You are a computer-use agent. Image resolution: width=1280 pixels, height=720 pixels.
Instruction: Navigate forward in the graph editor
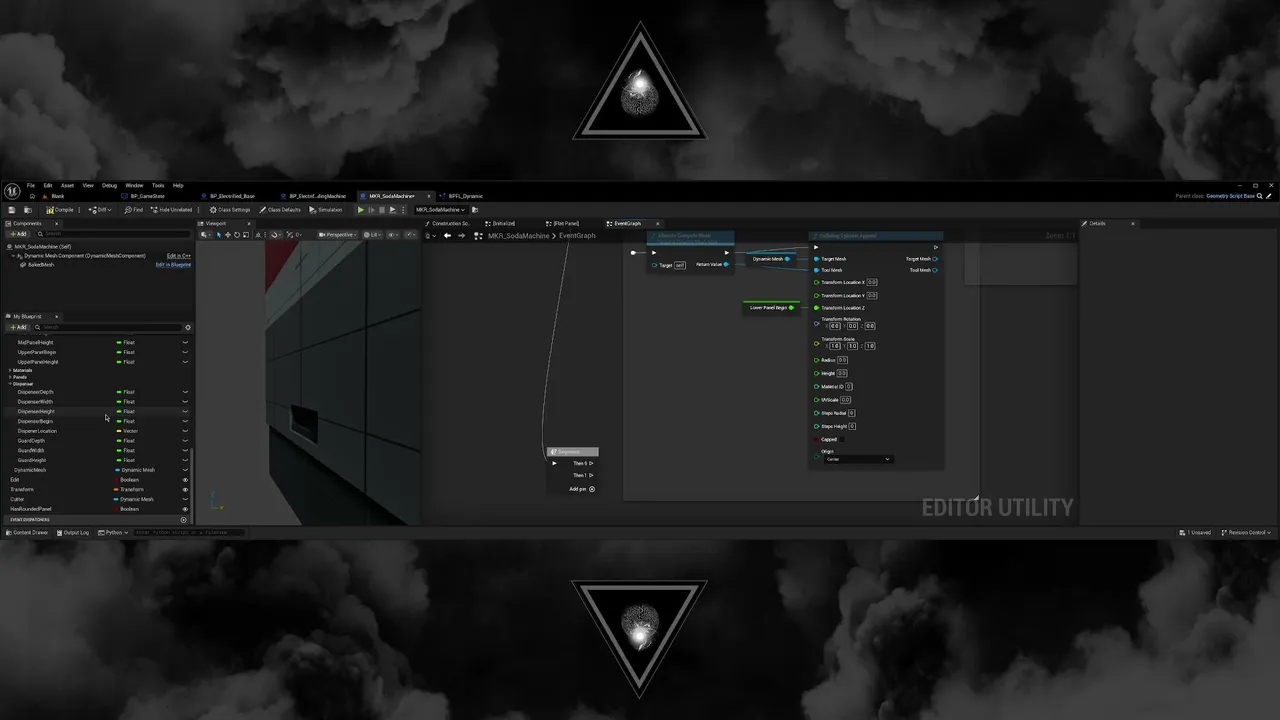tap(461, 236)
